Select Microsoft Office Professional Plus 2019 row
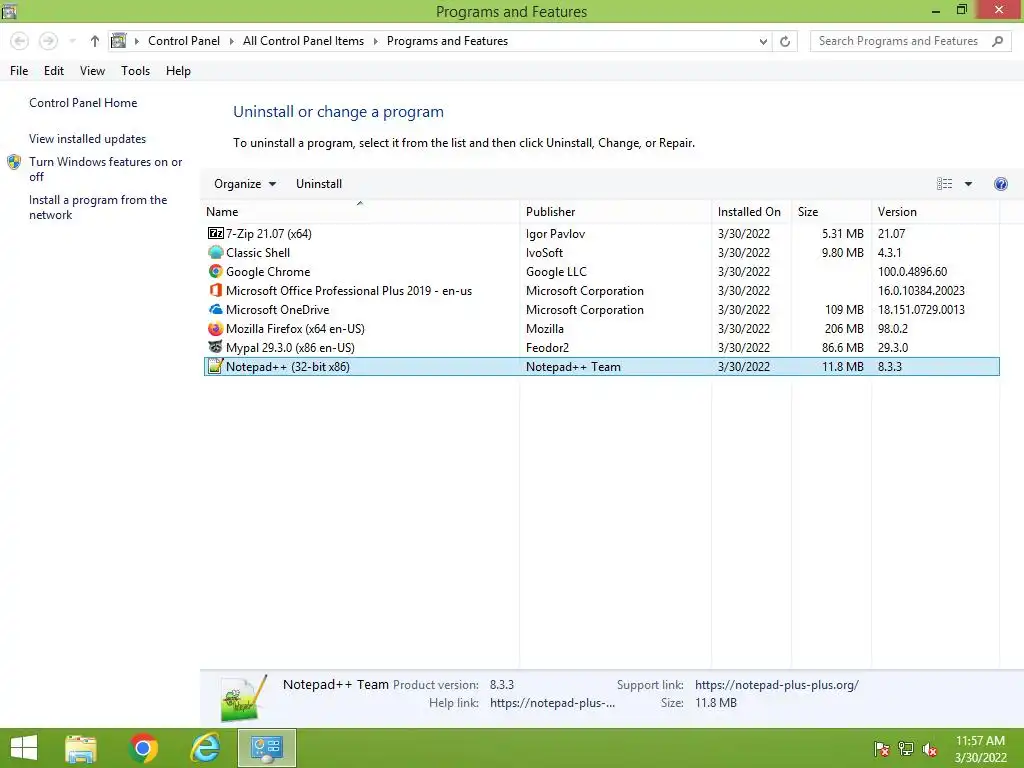The image size is (1024, 768). pos(601,290)
